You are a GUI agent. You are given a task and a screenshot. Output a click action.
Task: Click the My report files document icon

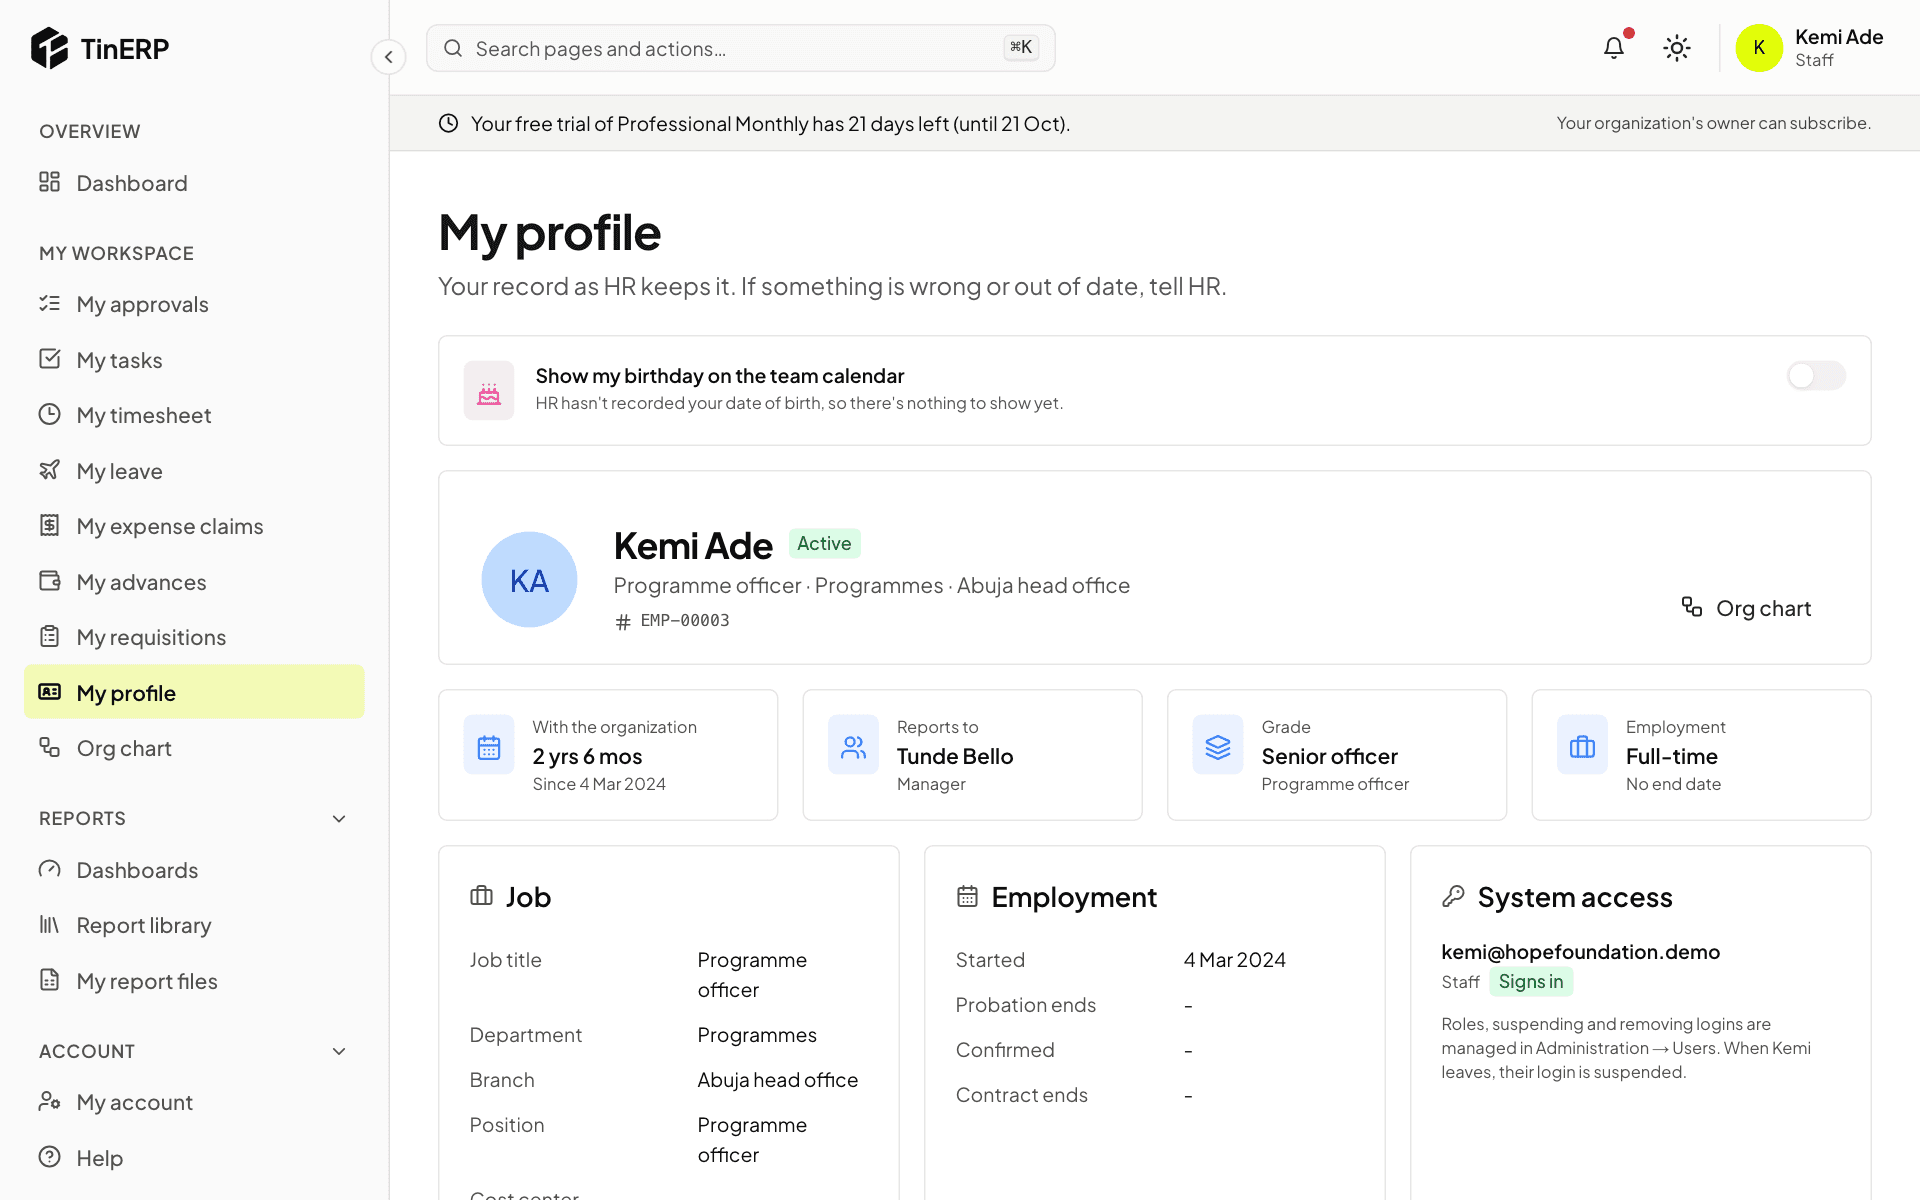tap(50, 980)
